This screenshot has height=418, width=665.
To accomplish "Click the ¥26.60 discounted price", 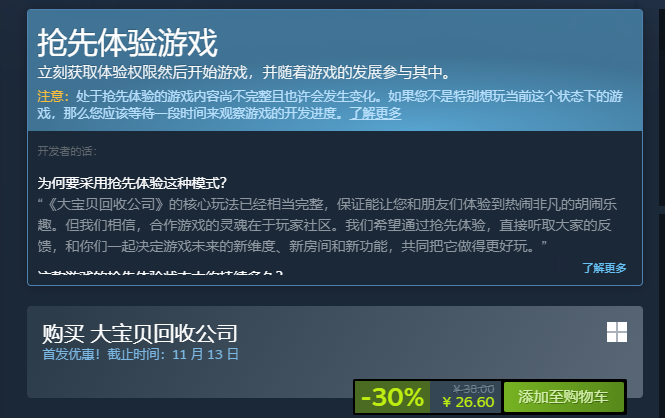I will 468,402.
